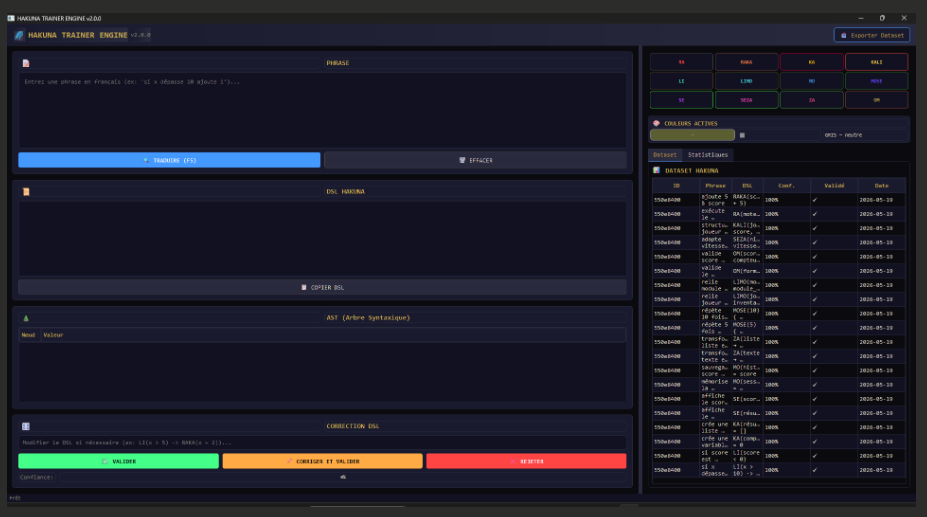Click the small grey square color indicator
Screen dimensions: 927x517
743,135
